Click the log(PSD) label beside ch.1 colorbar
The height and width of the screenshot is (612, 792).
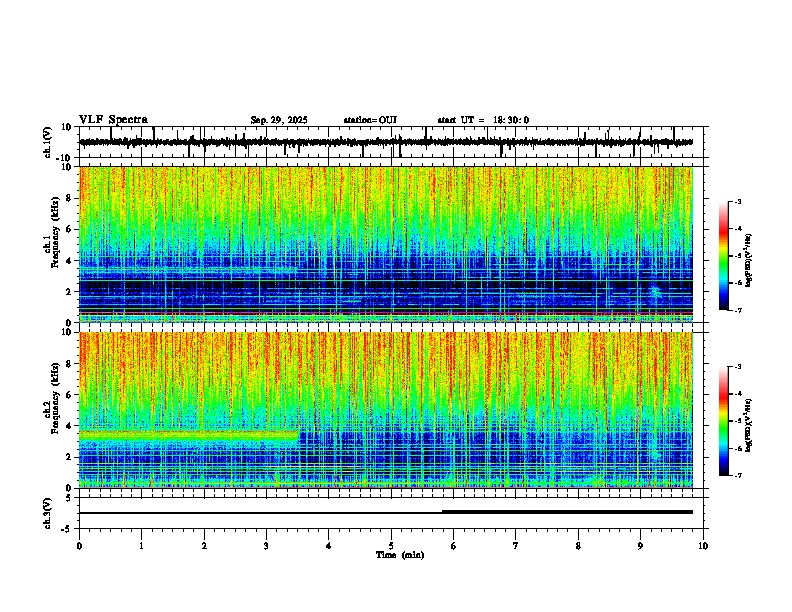pos(748,260)
